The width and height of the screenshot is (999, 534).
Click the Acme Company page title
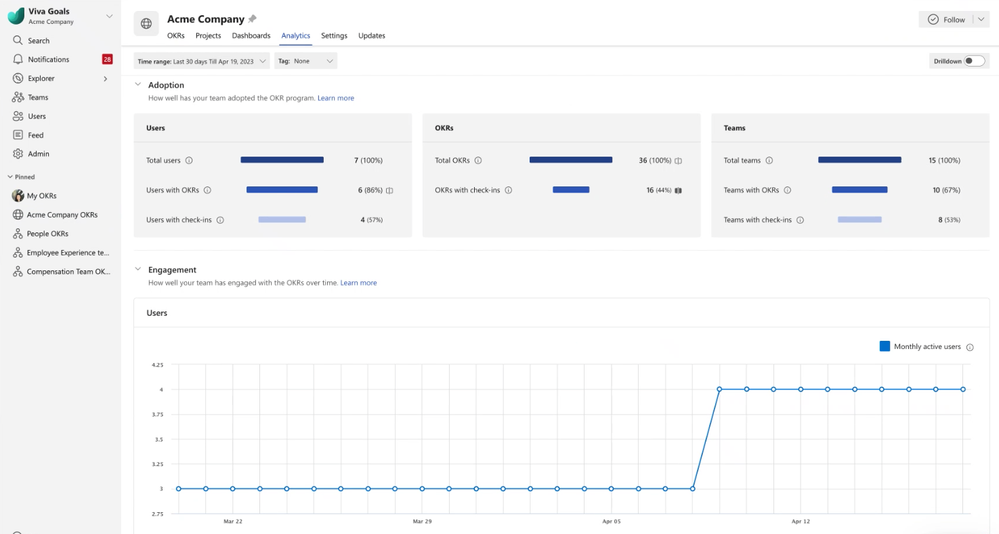click(x=206, y=19)
